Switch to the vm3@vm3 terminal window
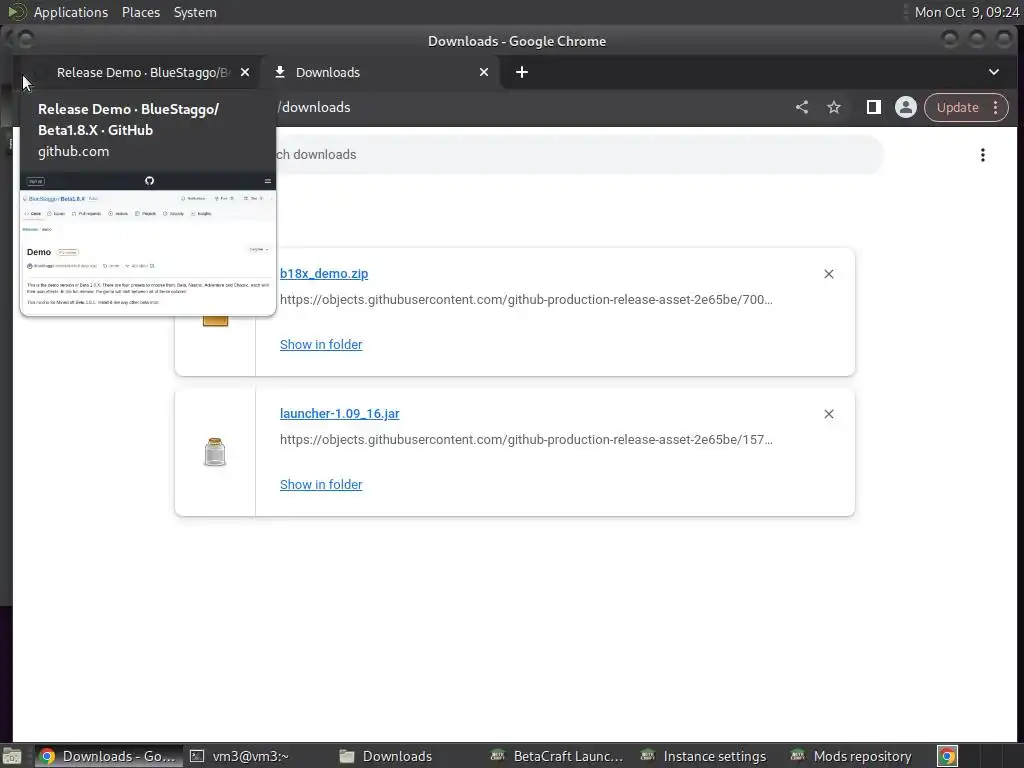This screenshot has height=768, width=1024. tap(239, 756)
